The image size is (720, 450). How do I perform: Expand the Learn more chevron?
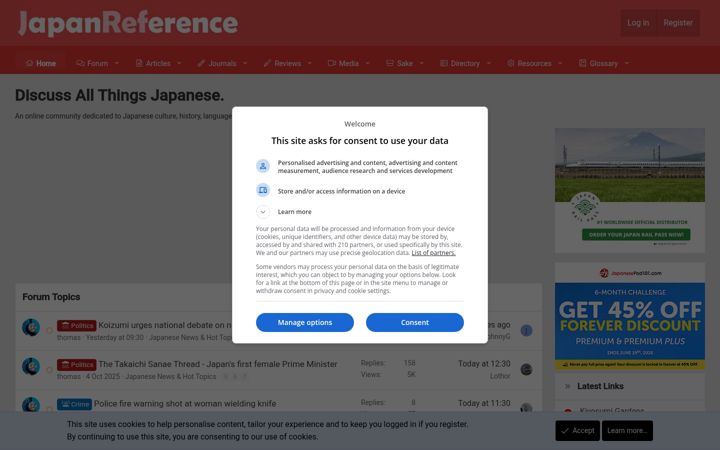tap(263, 212)
